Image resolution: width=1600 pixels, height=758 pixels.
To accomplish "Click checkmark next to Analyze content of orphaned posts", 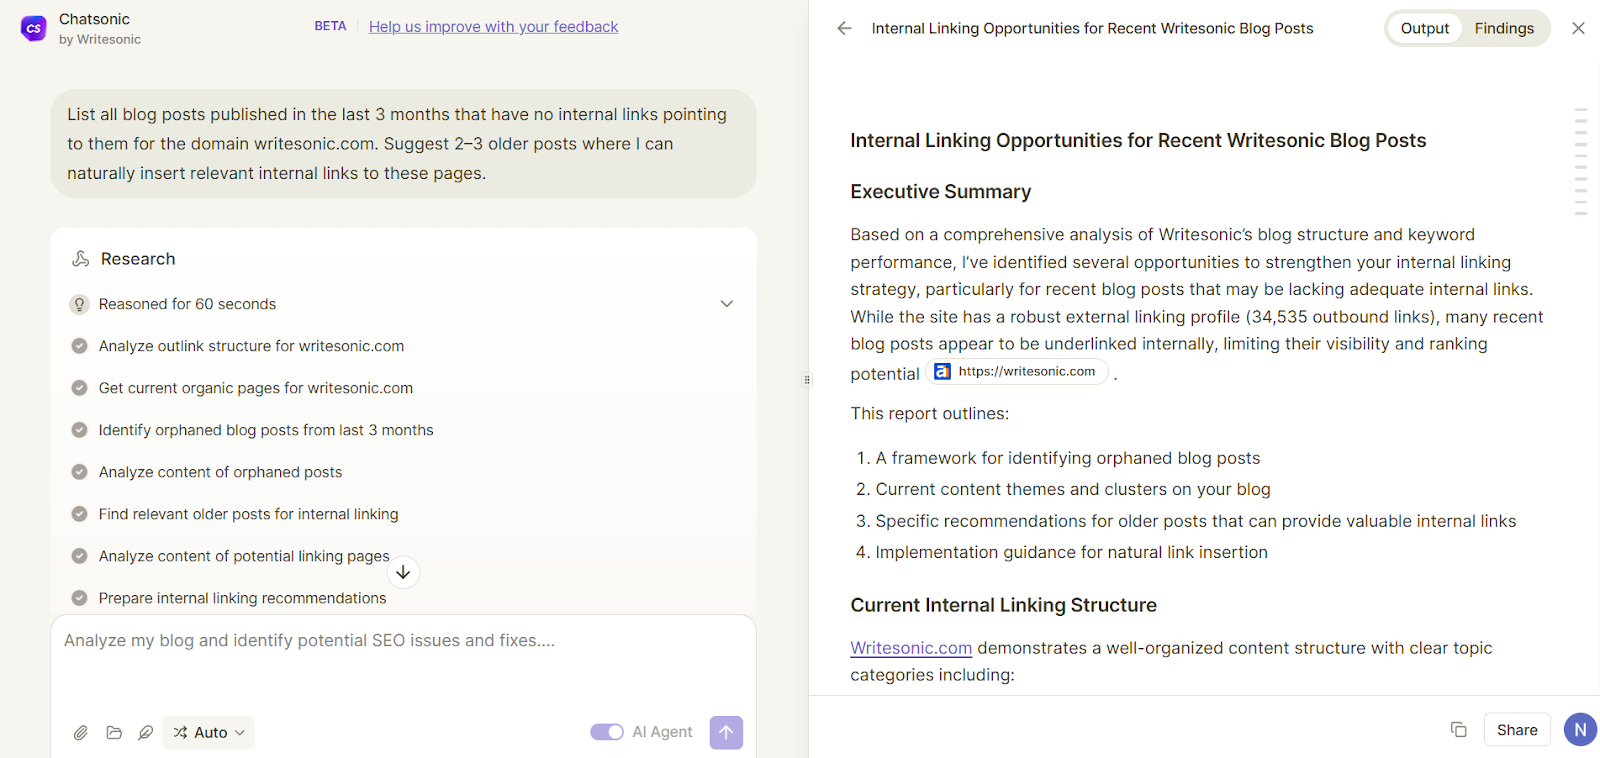I will (79, 472).
